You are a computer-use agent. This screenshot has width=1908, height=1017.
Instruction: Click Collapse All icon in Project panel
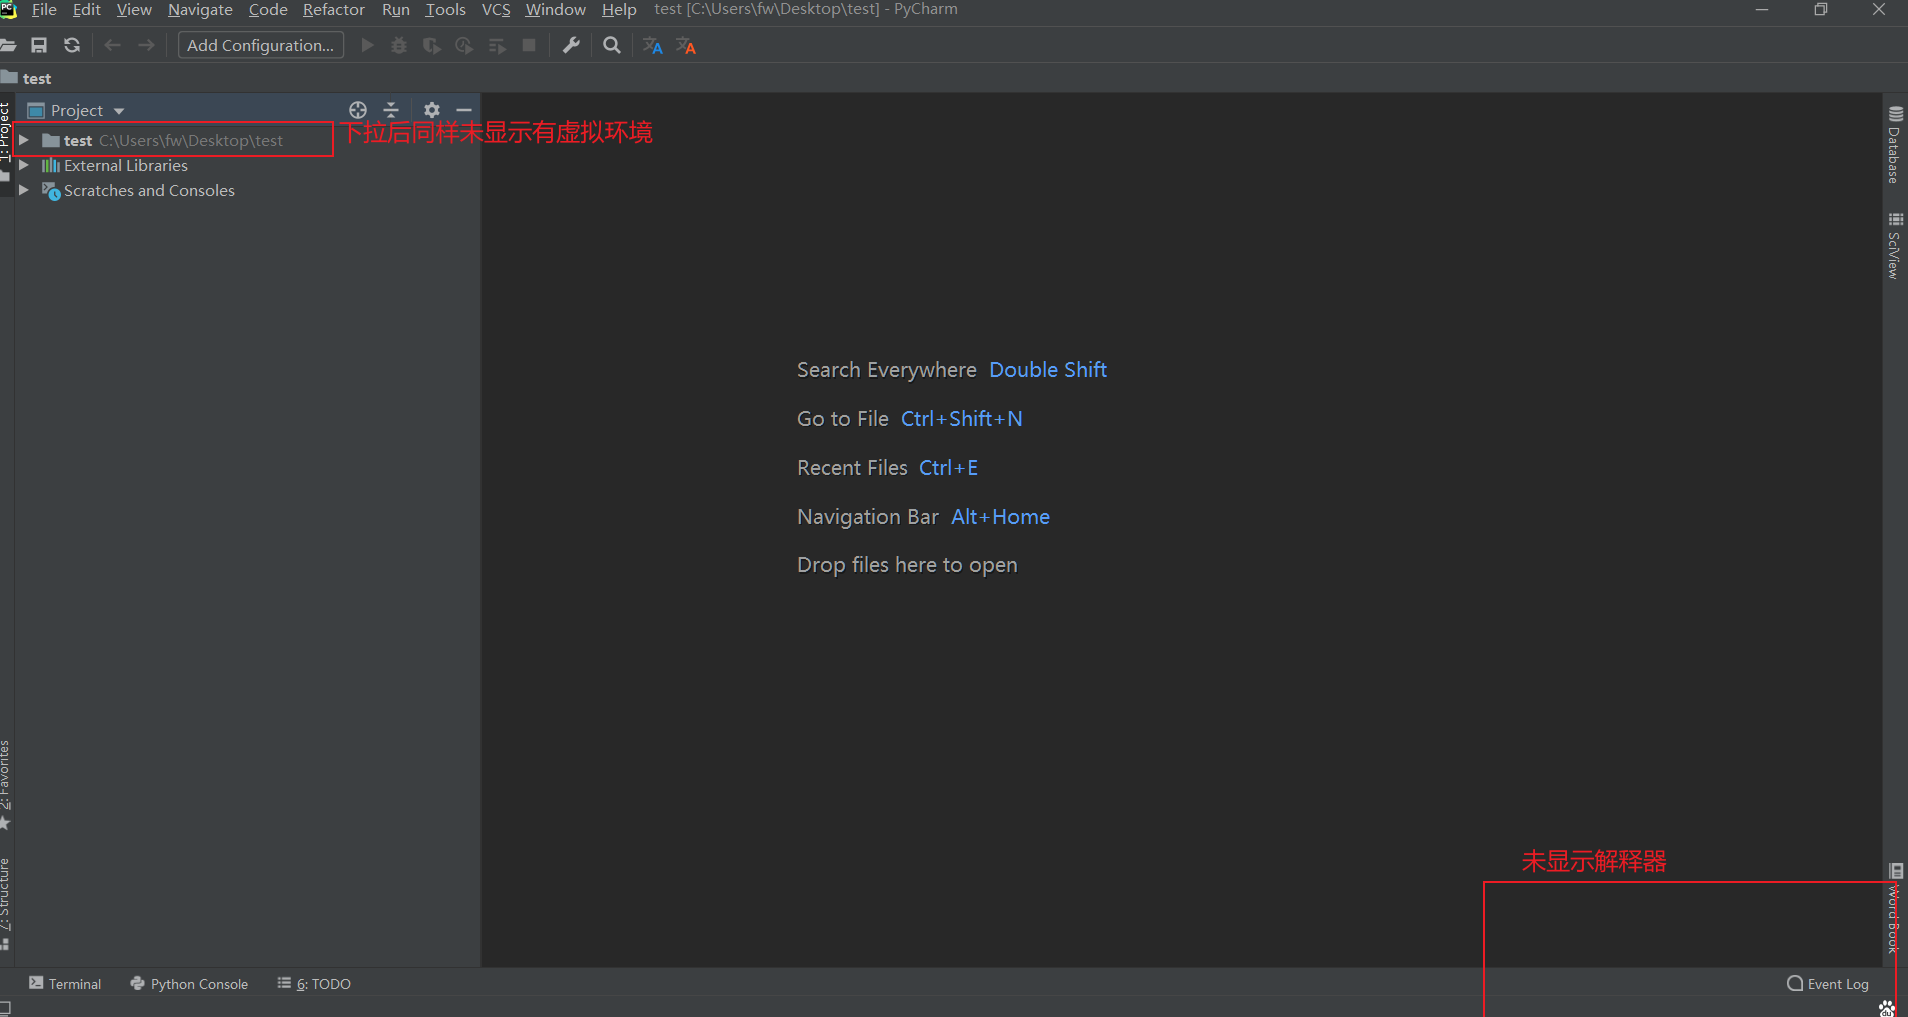click(x=391, y=110)
